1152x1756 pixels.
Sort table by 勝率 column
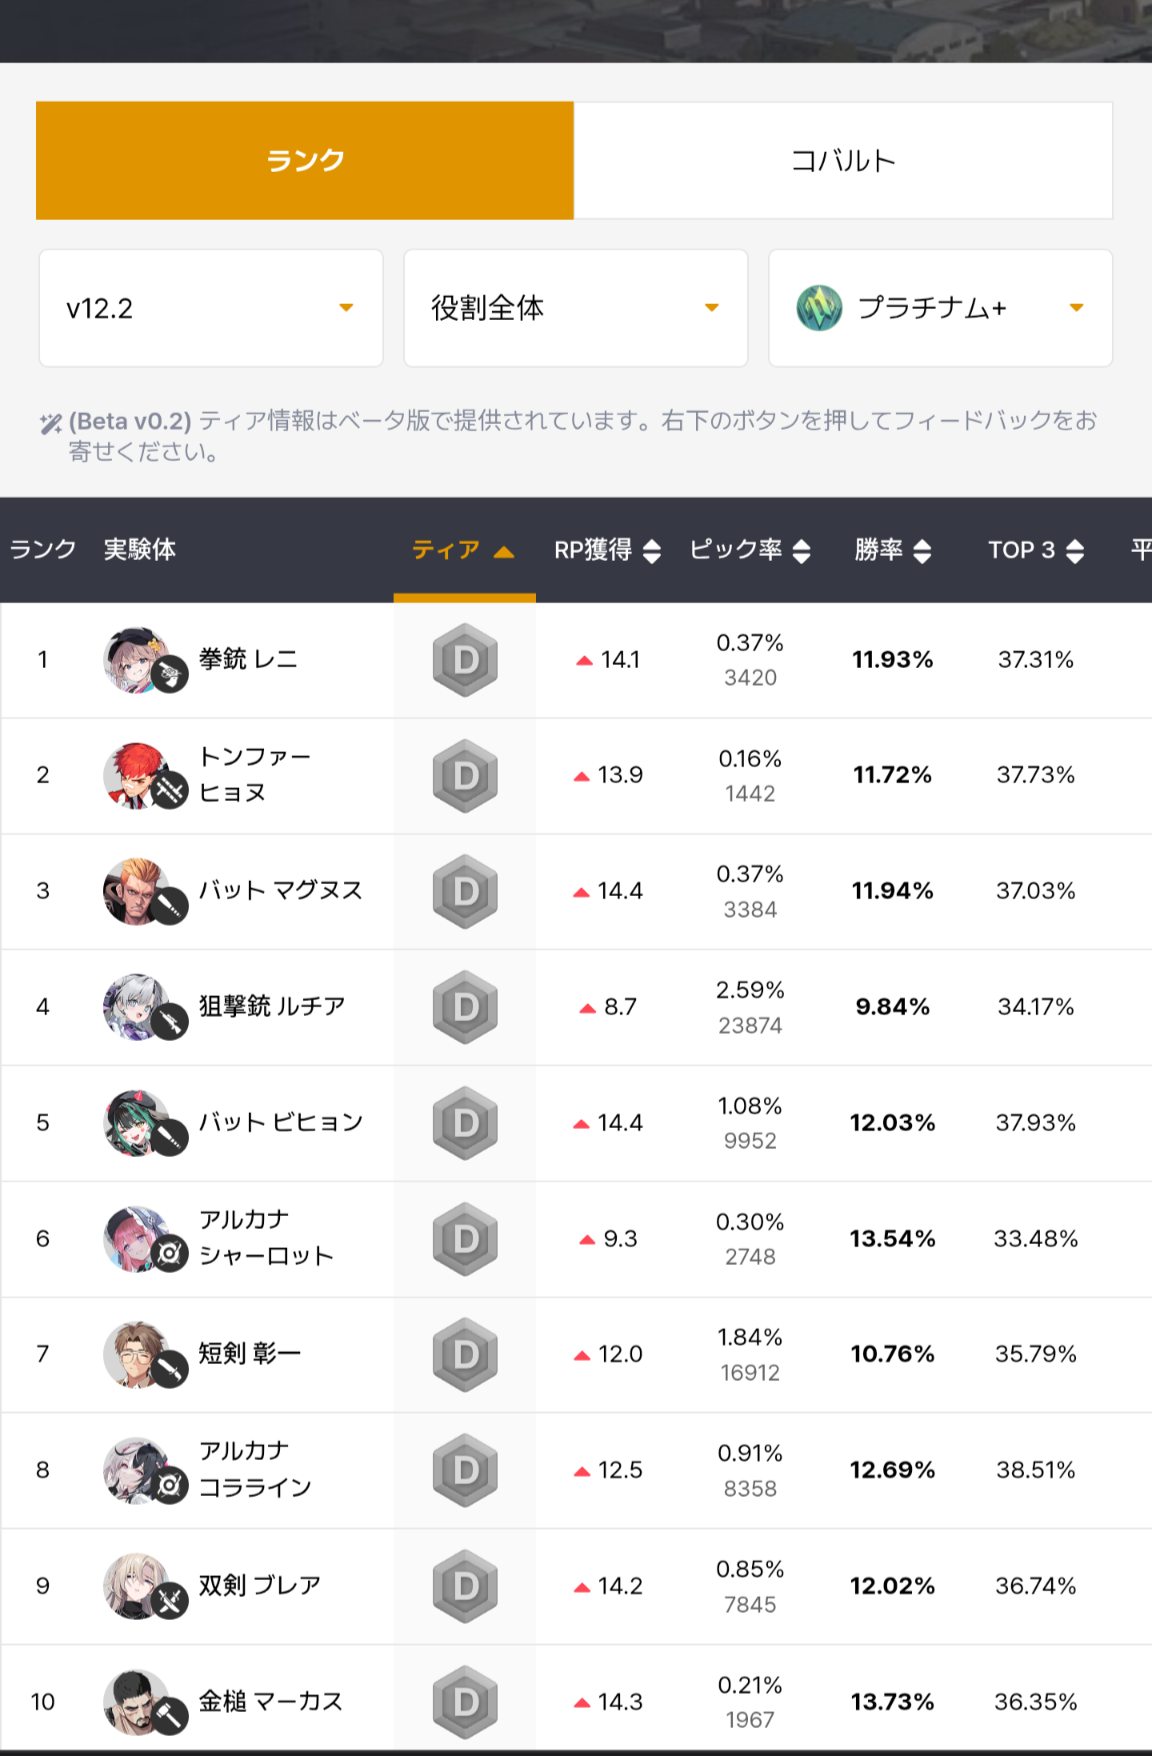point(893,550)
